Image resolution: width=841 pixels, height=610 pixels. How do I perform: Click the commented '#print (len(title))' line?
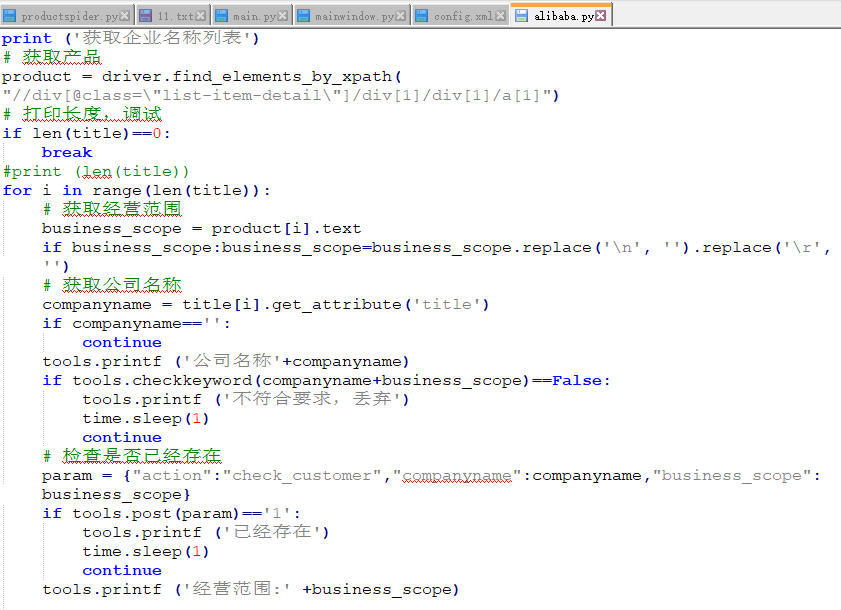[96, 171]
